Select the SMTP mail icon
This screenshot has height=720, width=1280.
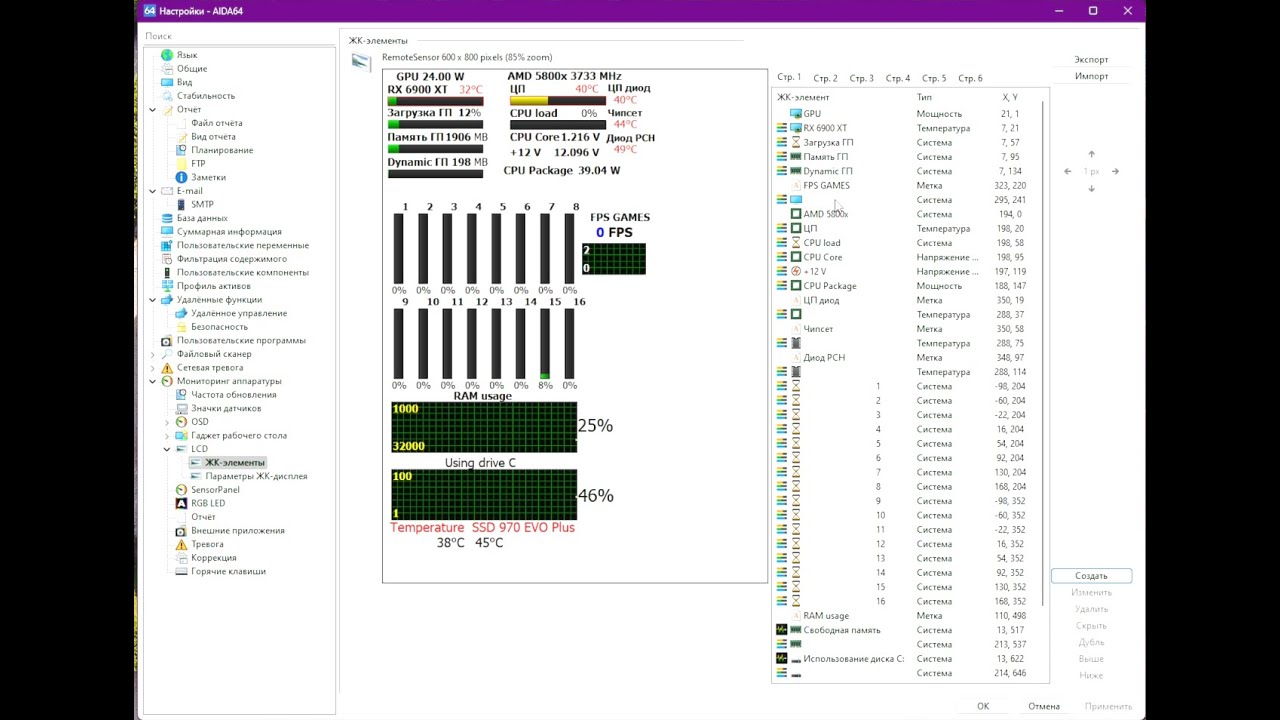pyautogui.click(x=181, y=204)
